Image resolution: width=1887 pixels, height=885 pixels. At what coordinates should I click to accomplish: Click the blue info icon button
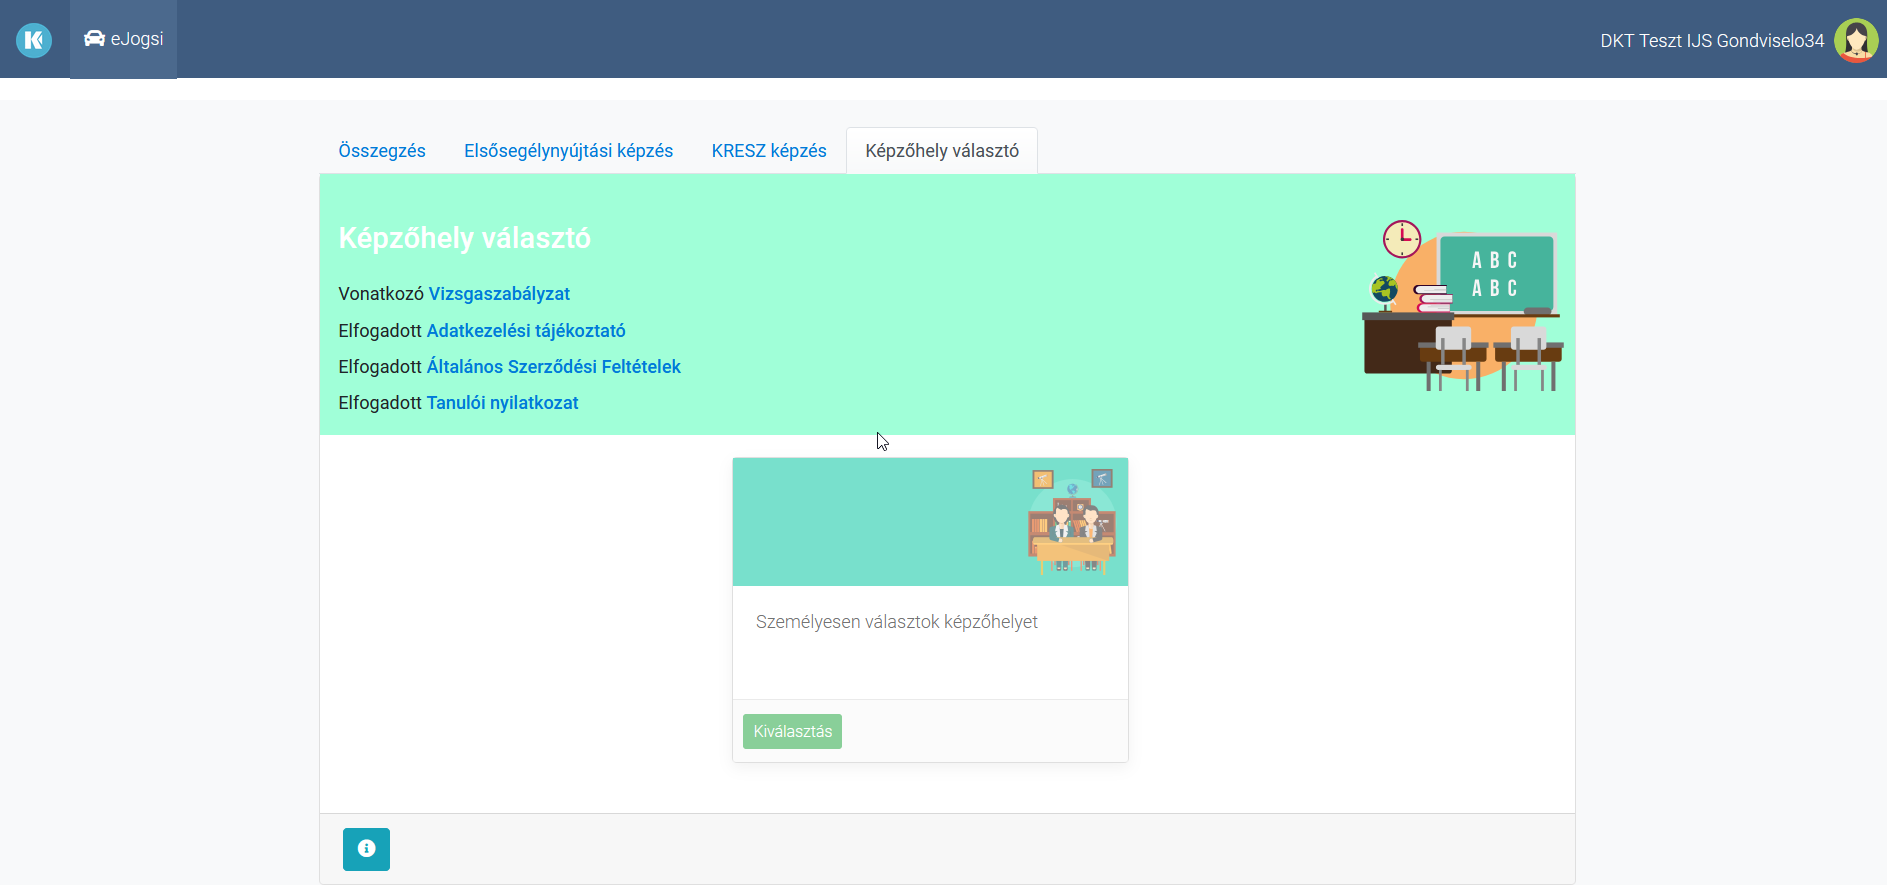point(366,849)
